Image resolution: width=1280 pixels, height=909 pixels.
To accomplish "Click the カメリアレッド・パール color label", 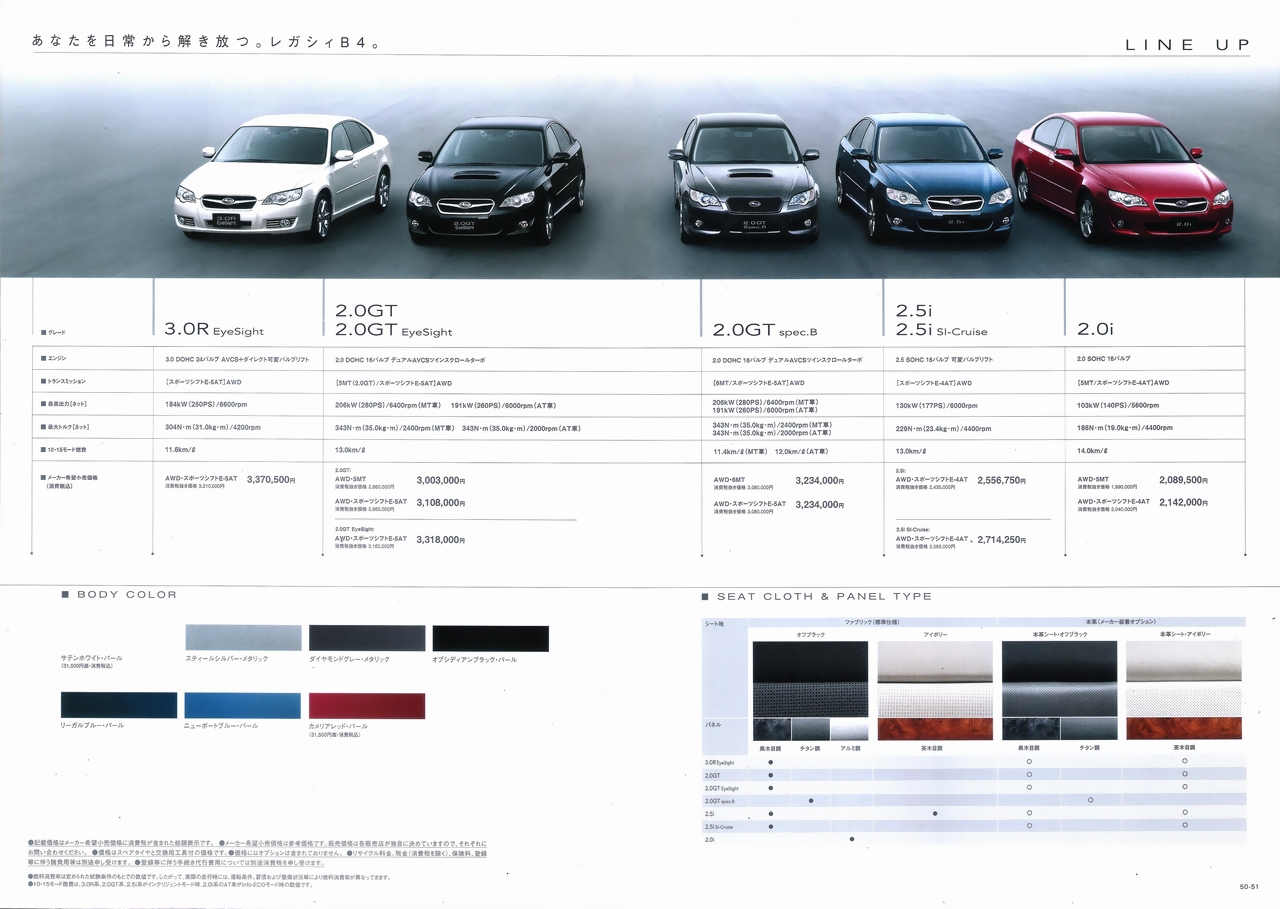I will pos(338,725).
